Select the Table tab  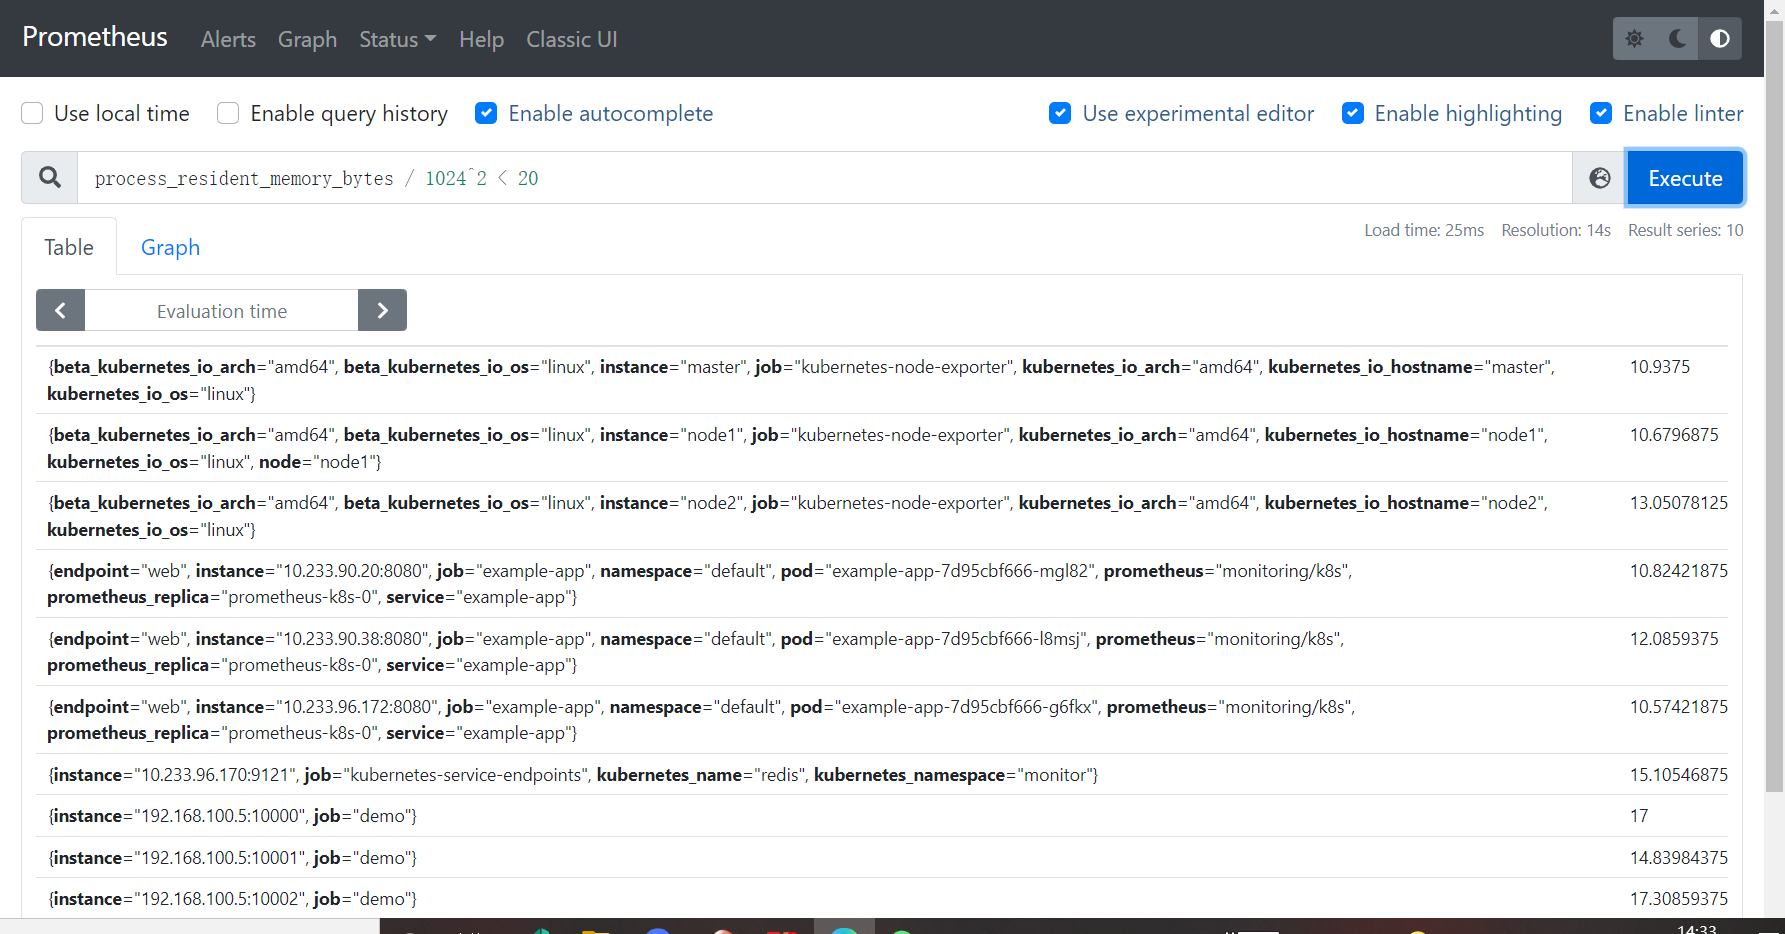pos(68,247)
